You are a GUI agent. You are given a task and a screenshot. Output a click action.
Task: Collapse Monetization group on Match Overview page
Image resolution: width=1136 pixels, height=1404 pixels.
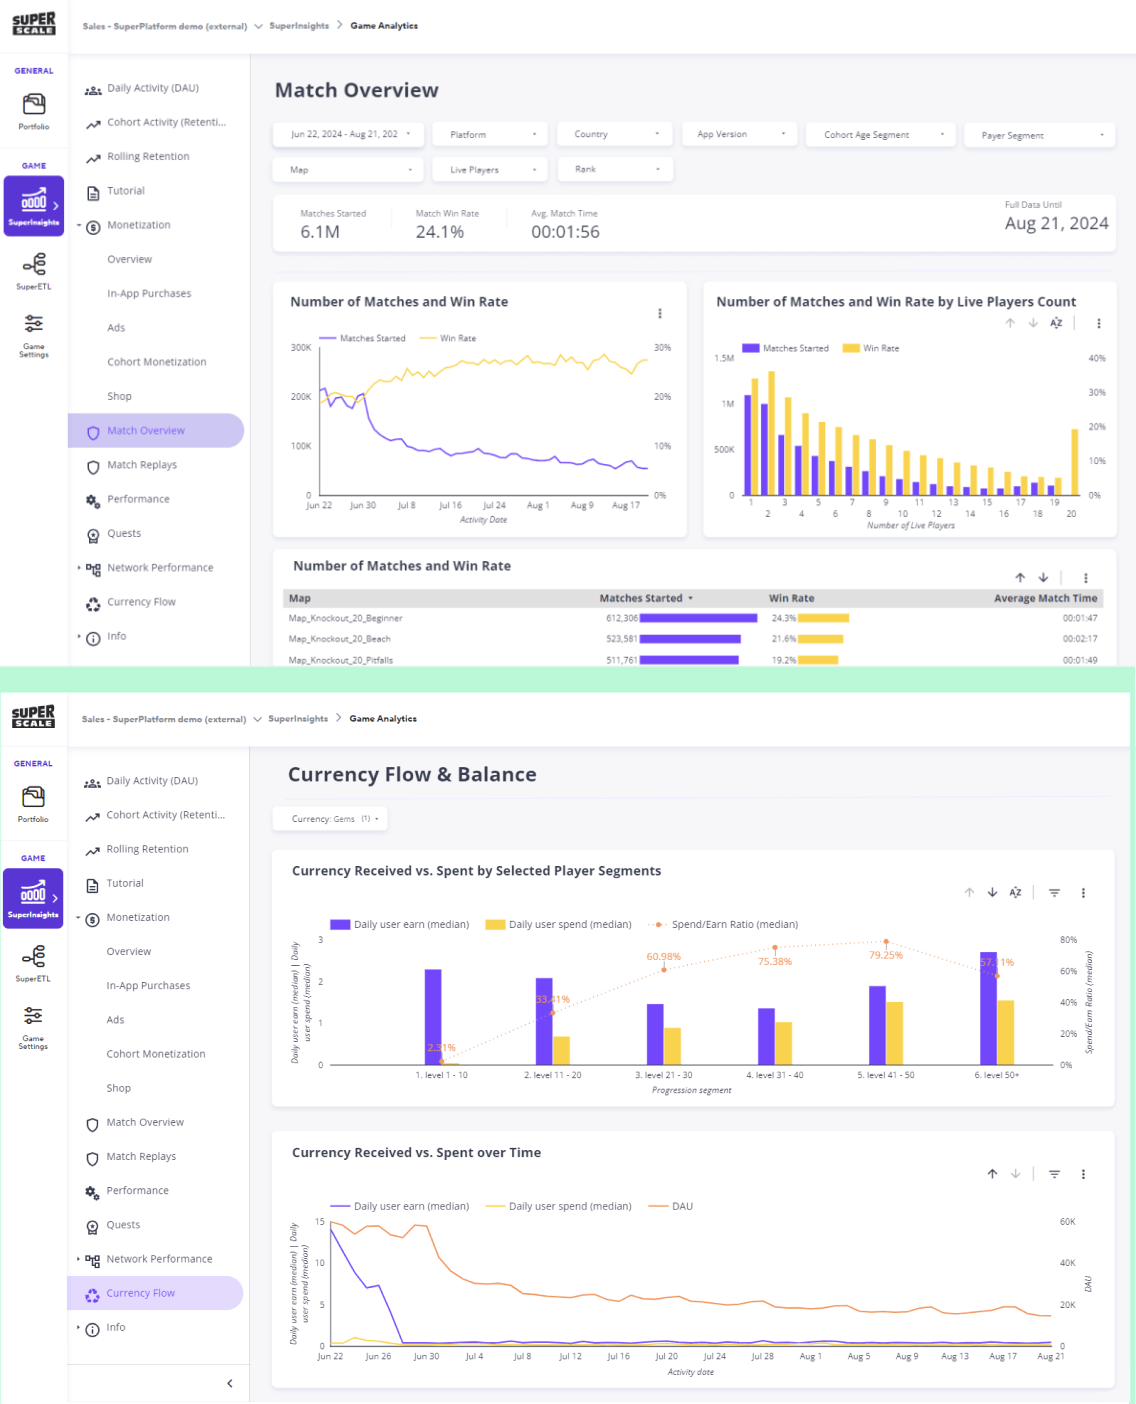point(79,225)
